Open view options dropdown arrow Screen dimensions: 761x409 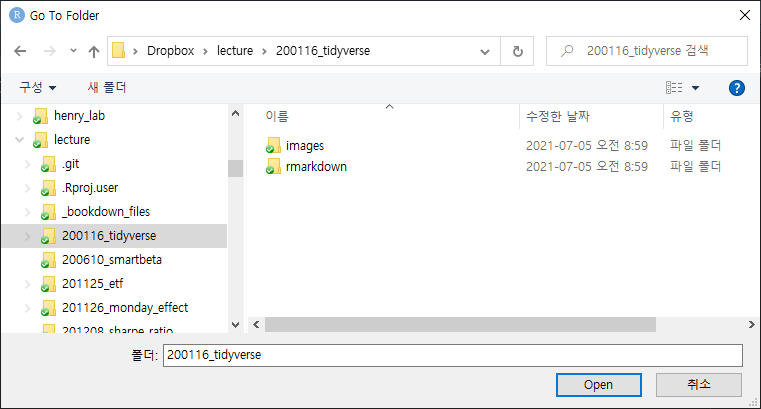tap(695, 88)
